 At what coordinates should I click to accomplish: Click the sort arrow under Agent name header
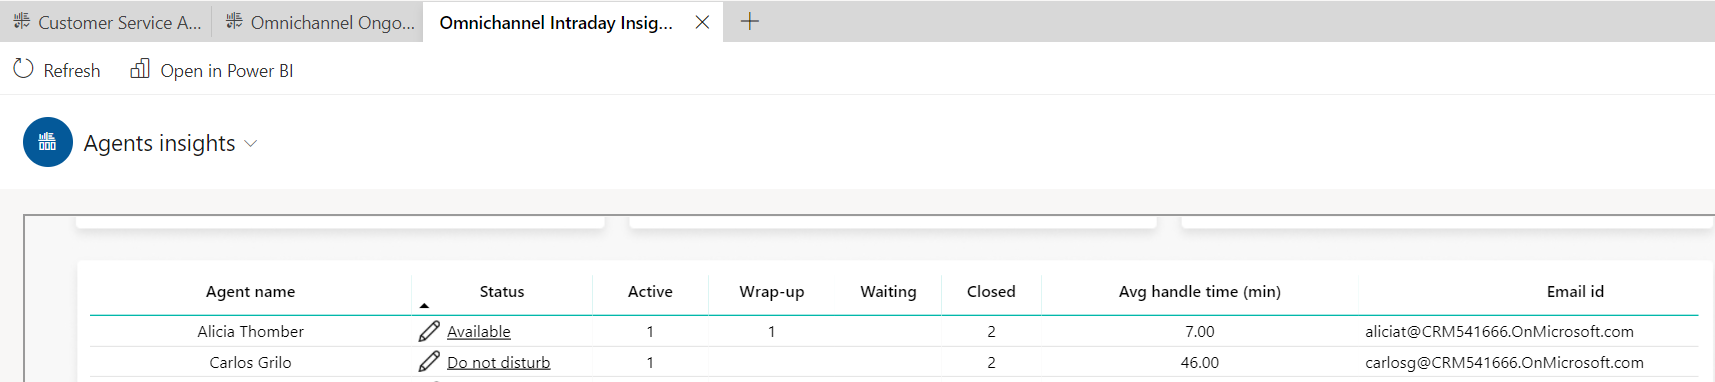pos(424,305)
